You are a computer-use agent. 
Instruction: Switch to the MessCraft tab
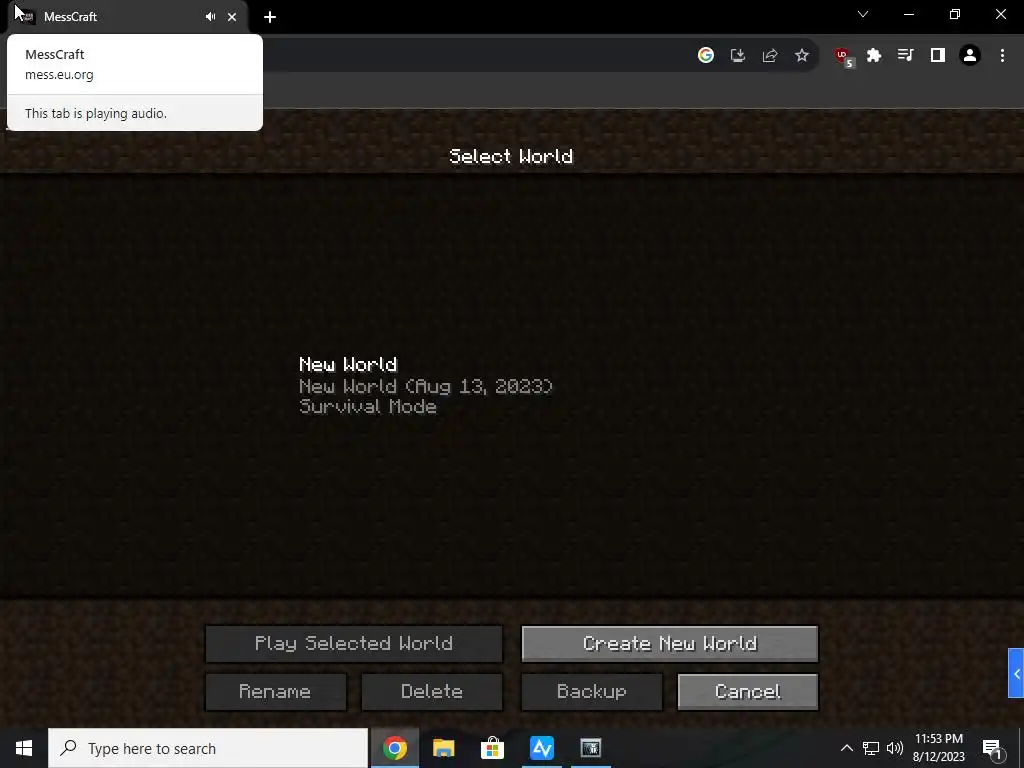127,17
